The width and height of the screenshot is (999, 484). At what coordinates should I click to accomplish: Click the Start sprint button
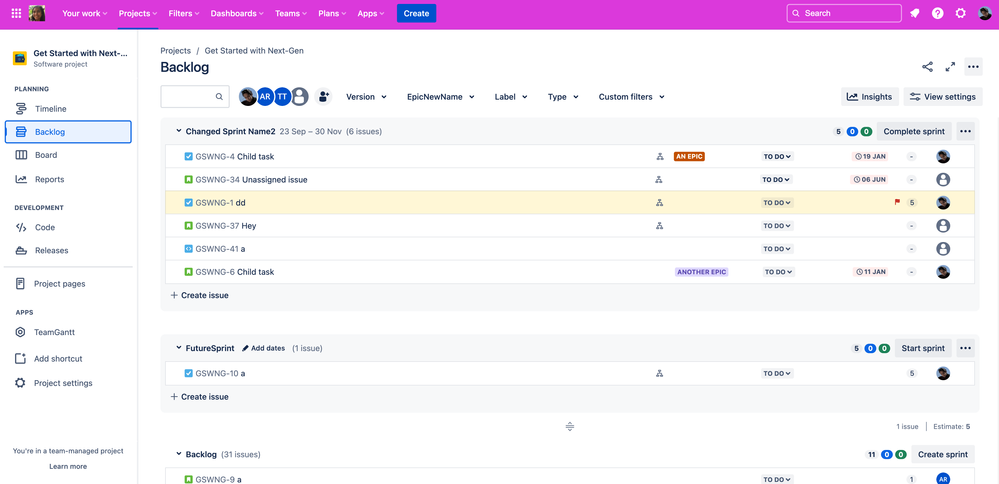[923, 348]
